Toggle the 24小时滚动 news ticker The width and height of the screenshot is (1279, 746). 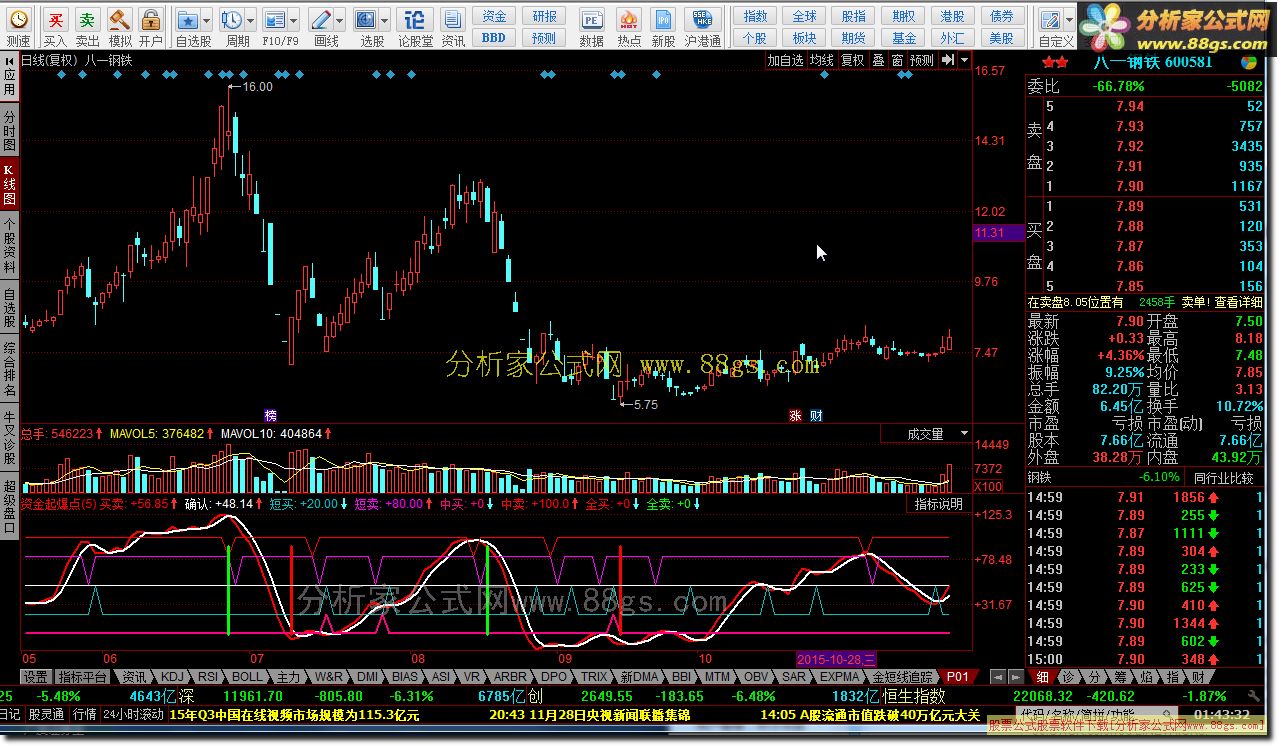pos(133,715)
